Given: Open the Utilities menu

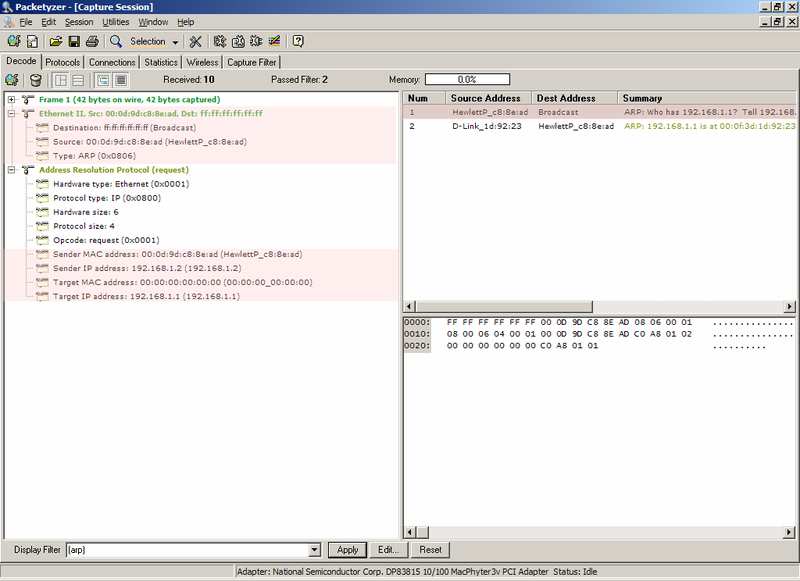Looking at the screenshot, I should (x=116, y=22).
